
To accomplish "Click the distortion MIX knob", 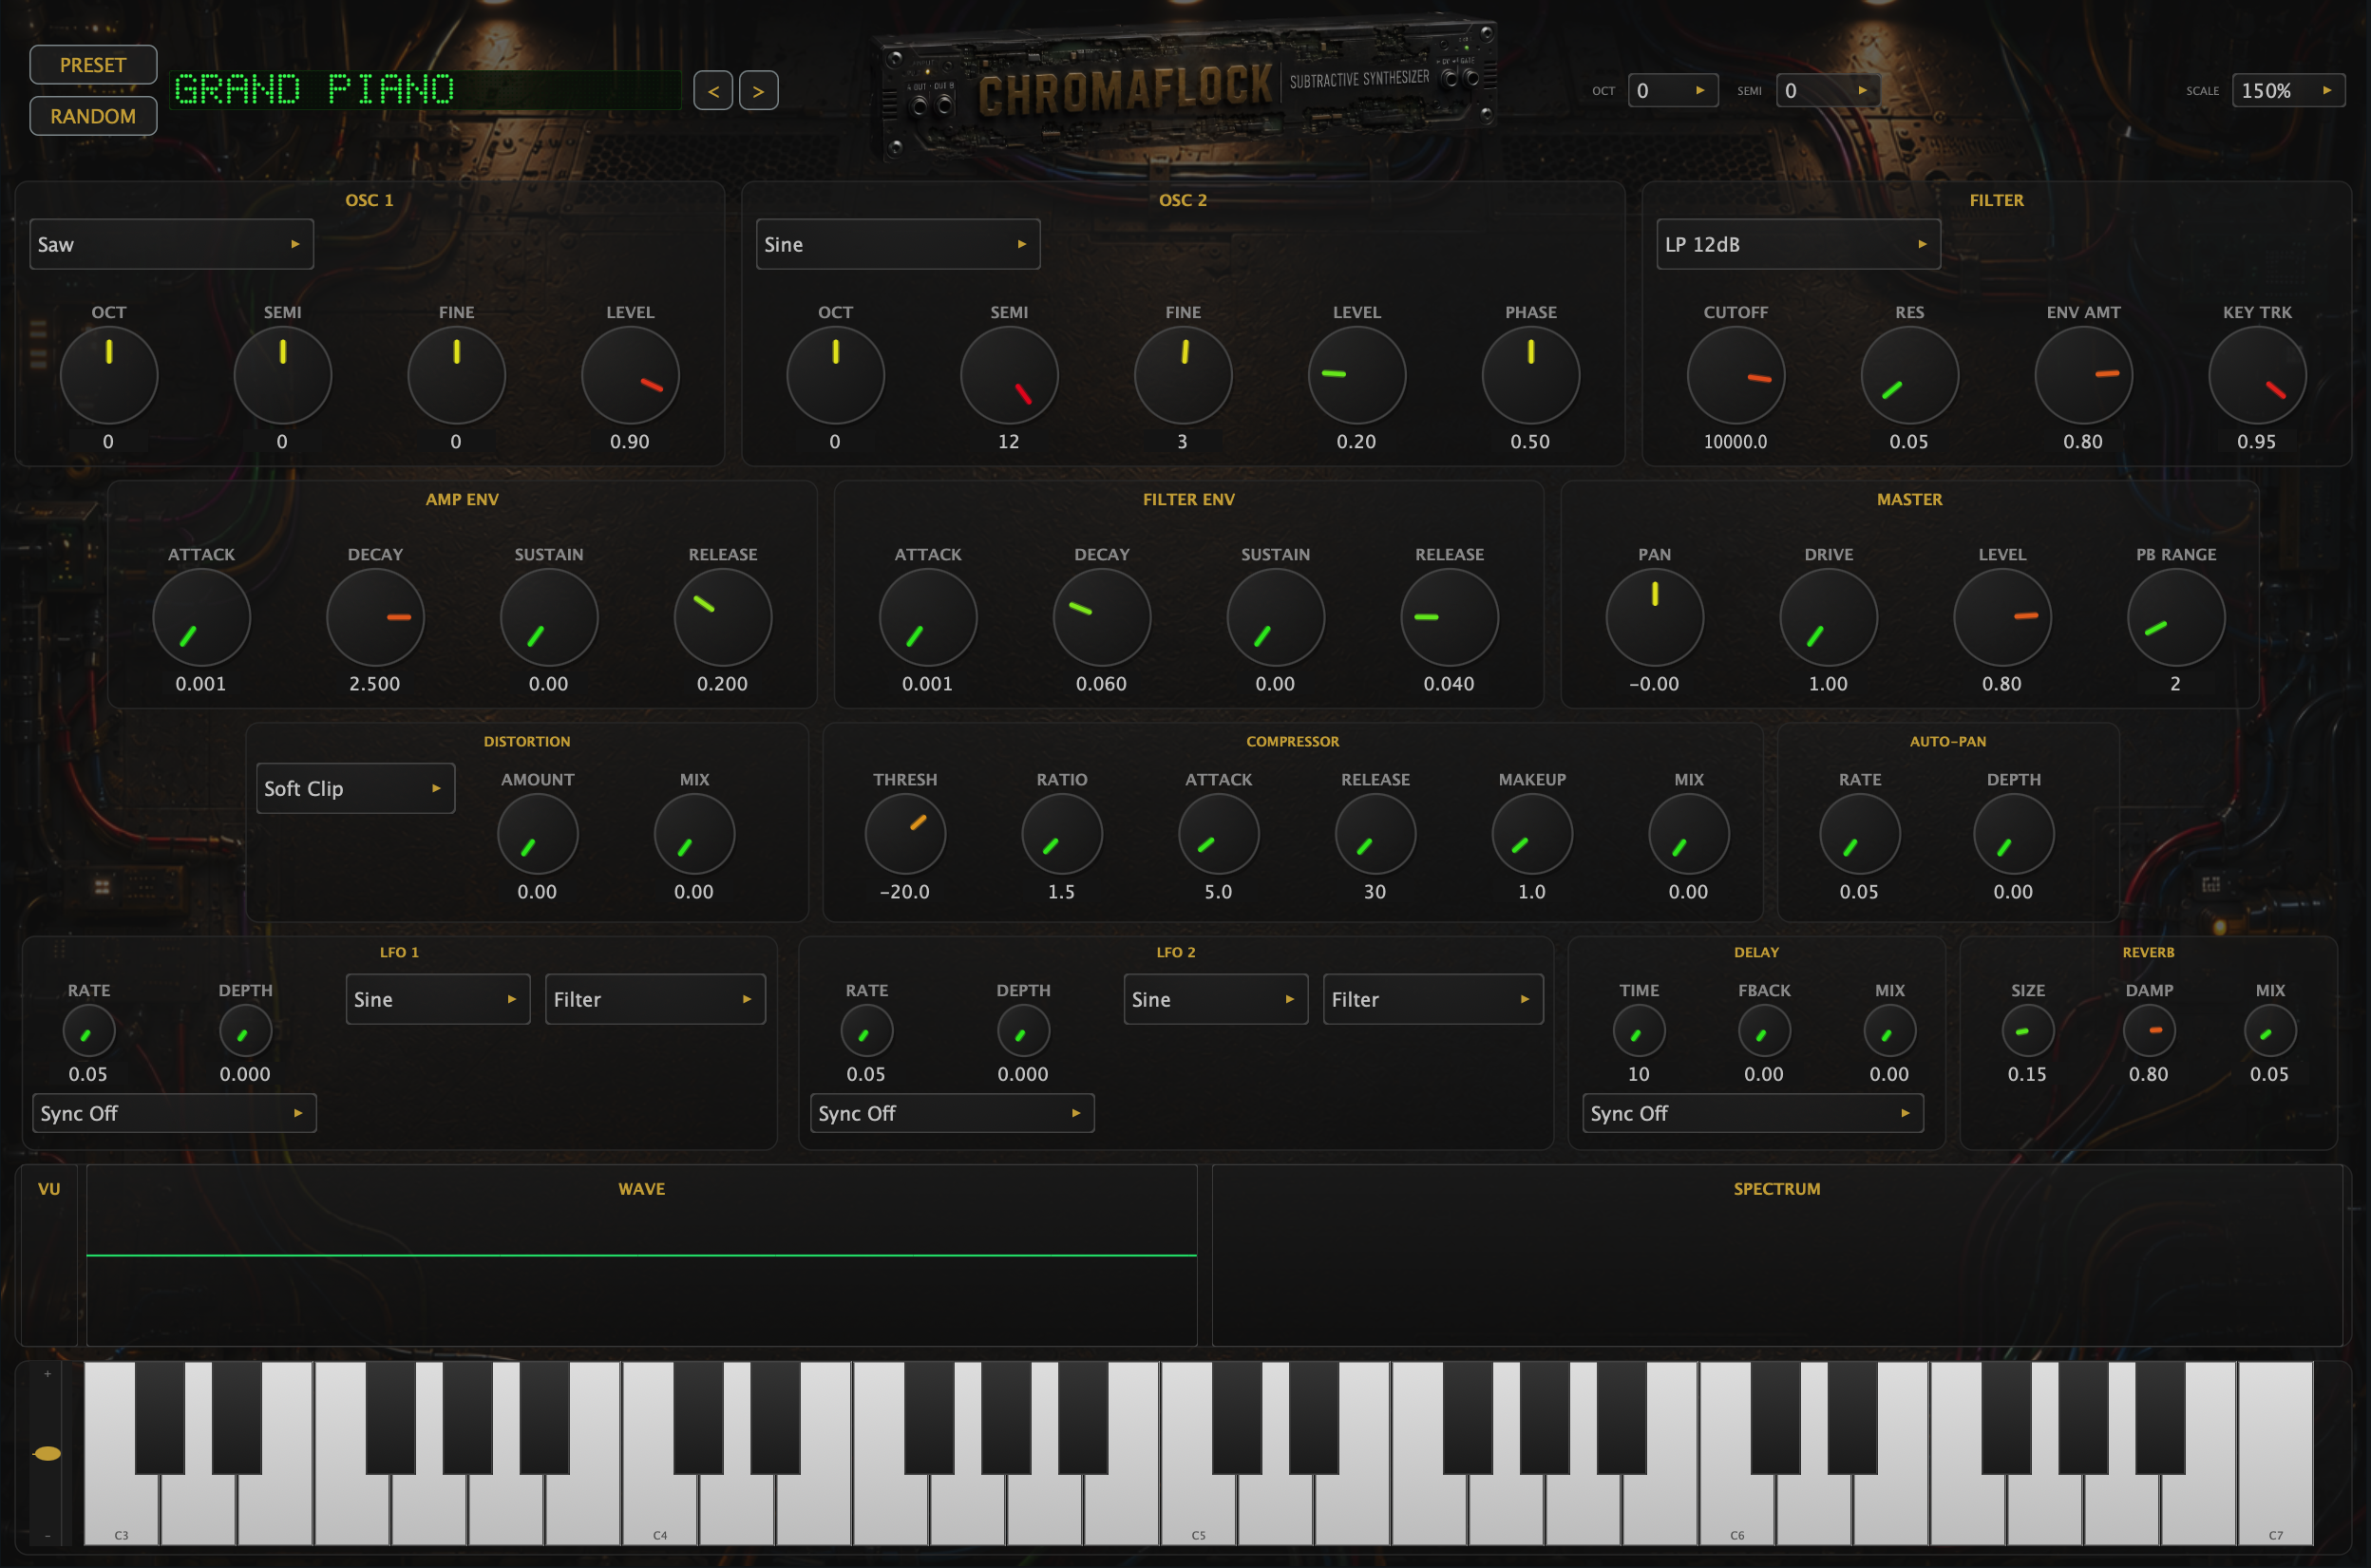I will 694,834.
